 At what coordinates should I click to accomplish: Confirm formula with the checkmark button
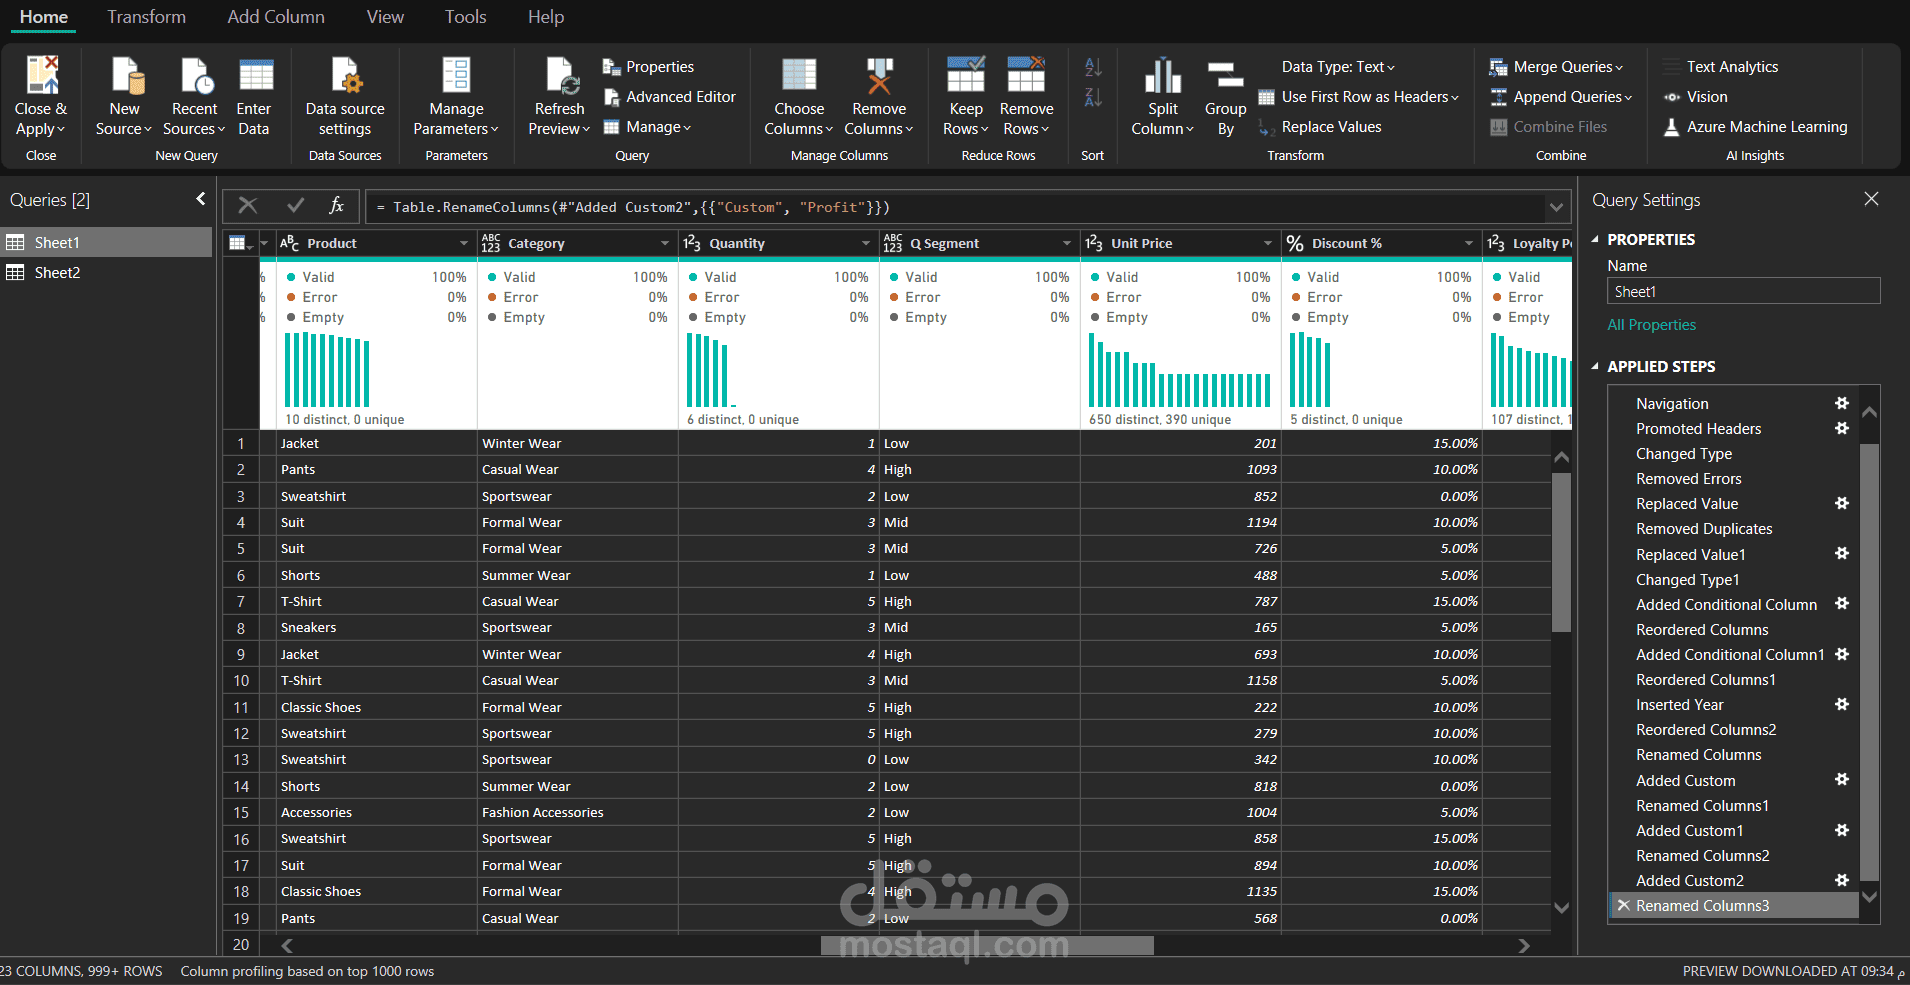tap(295, 206)
